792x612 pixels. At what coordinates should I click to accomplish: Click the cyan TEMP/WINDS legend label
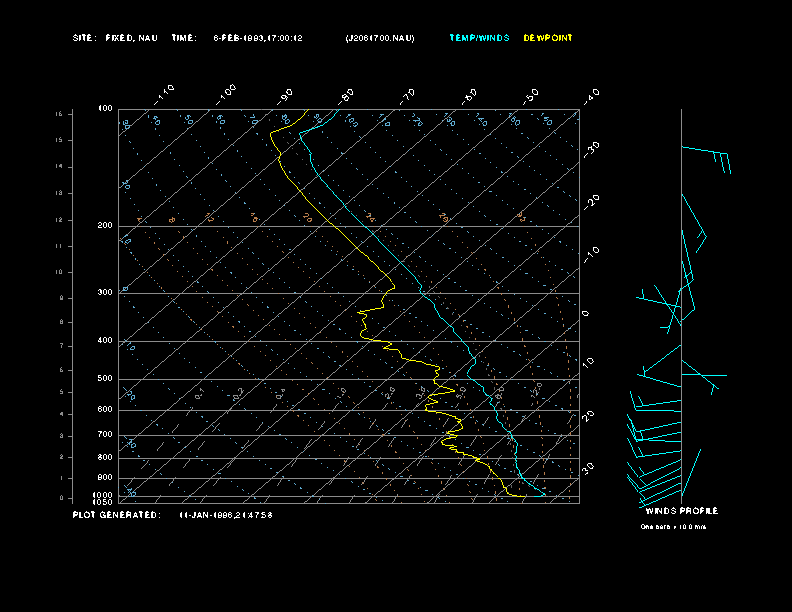tap(479, 38)
